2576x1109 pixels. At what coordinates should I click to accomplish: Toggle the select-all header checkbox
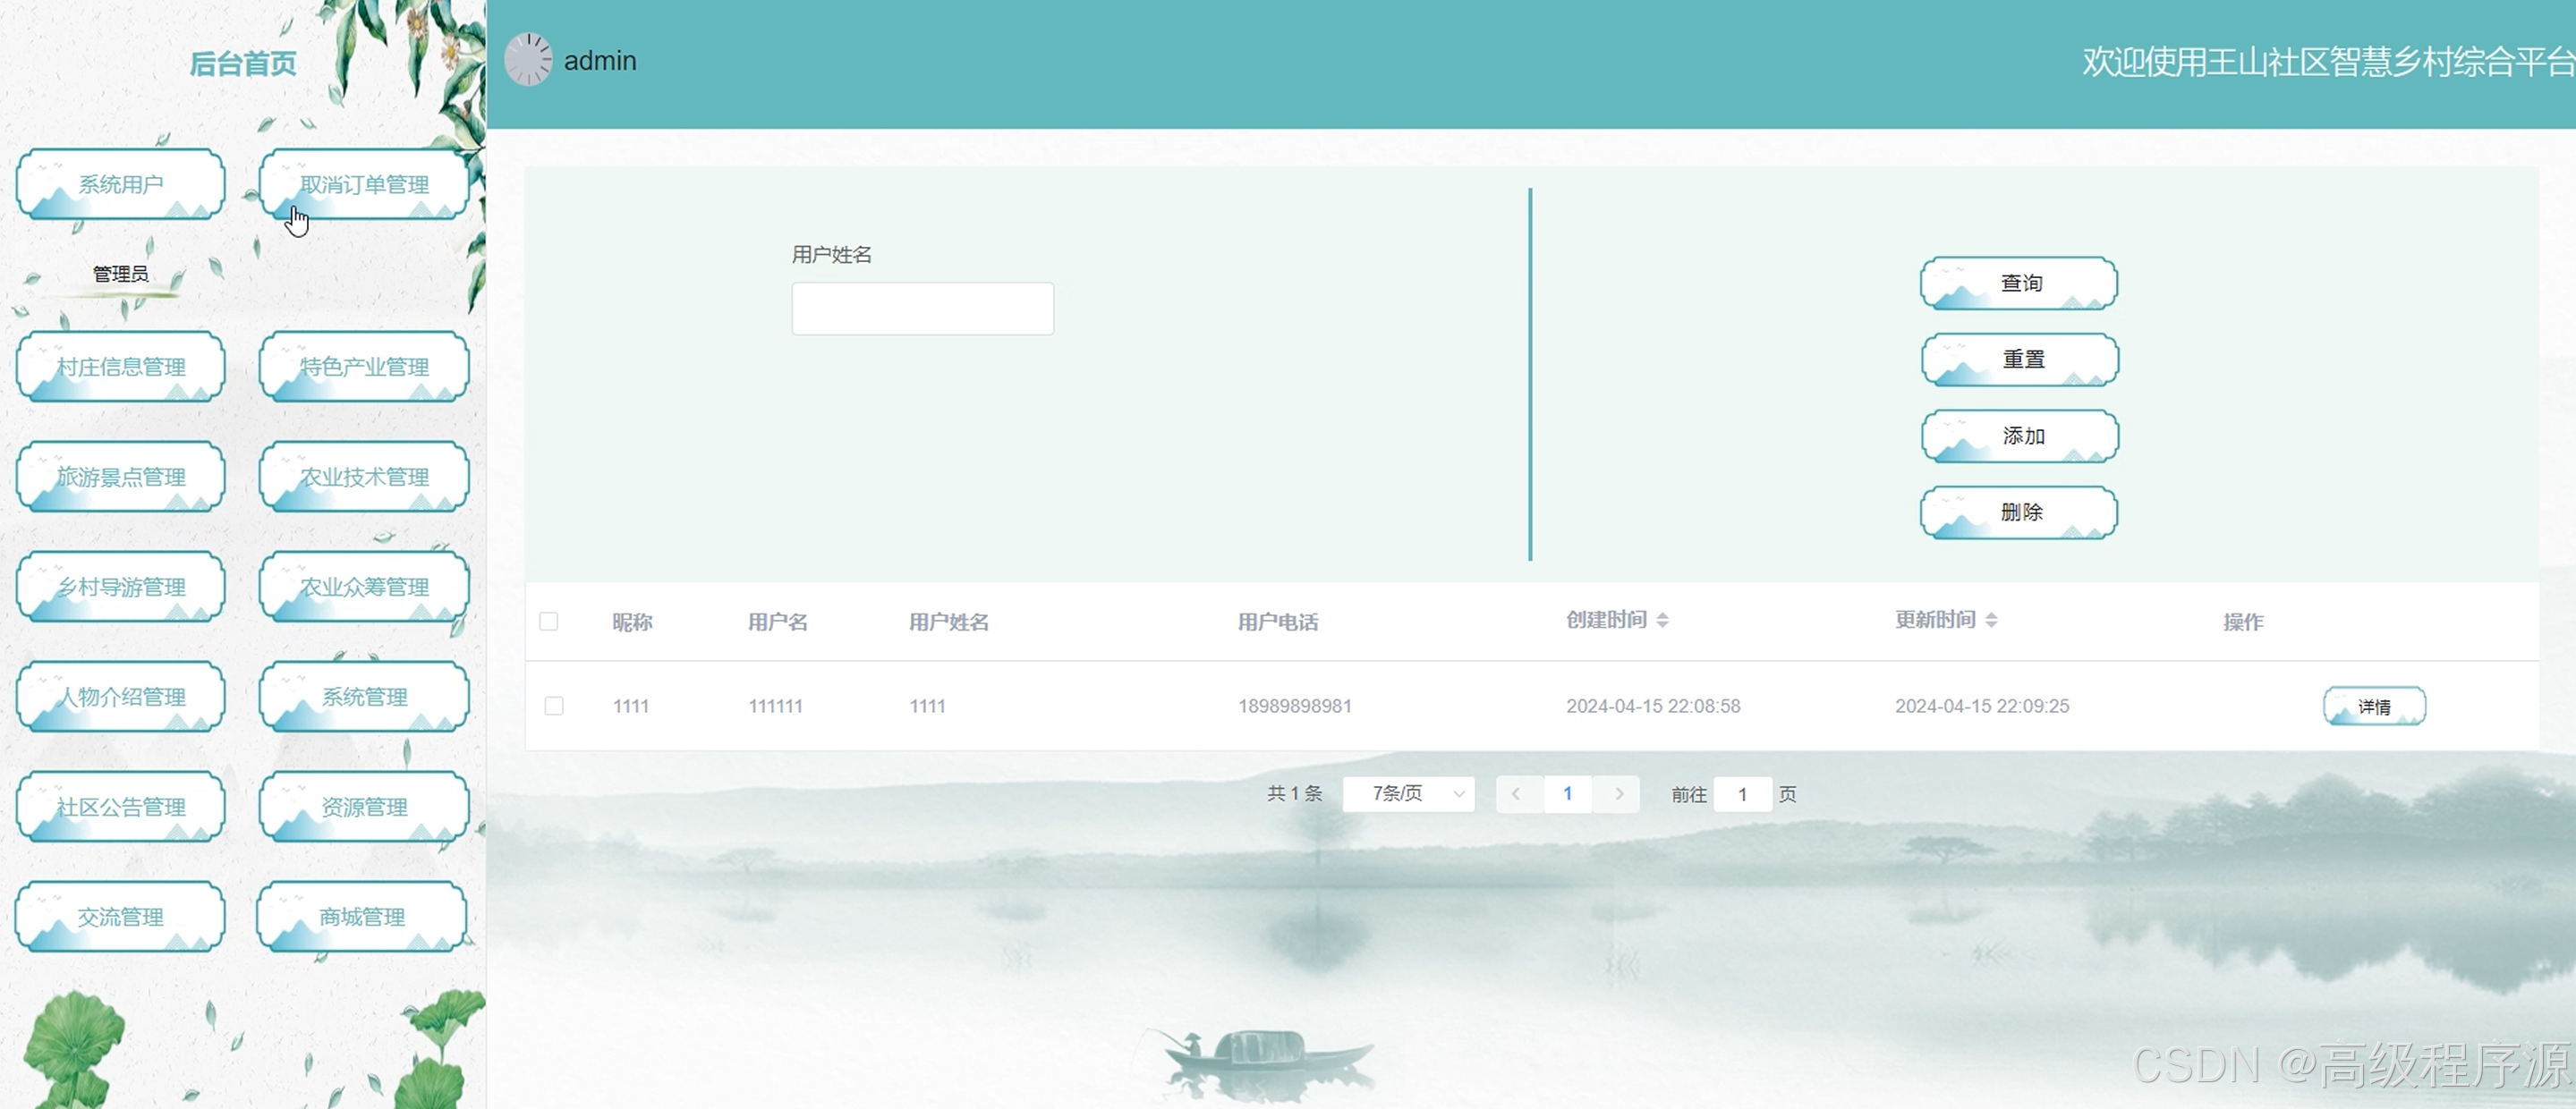point(549,621)
